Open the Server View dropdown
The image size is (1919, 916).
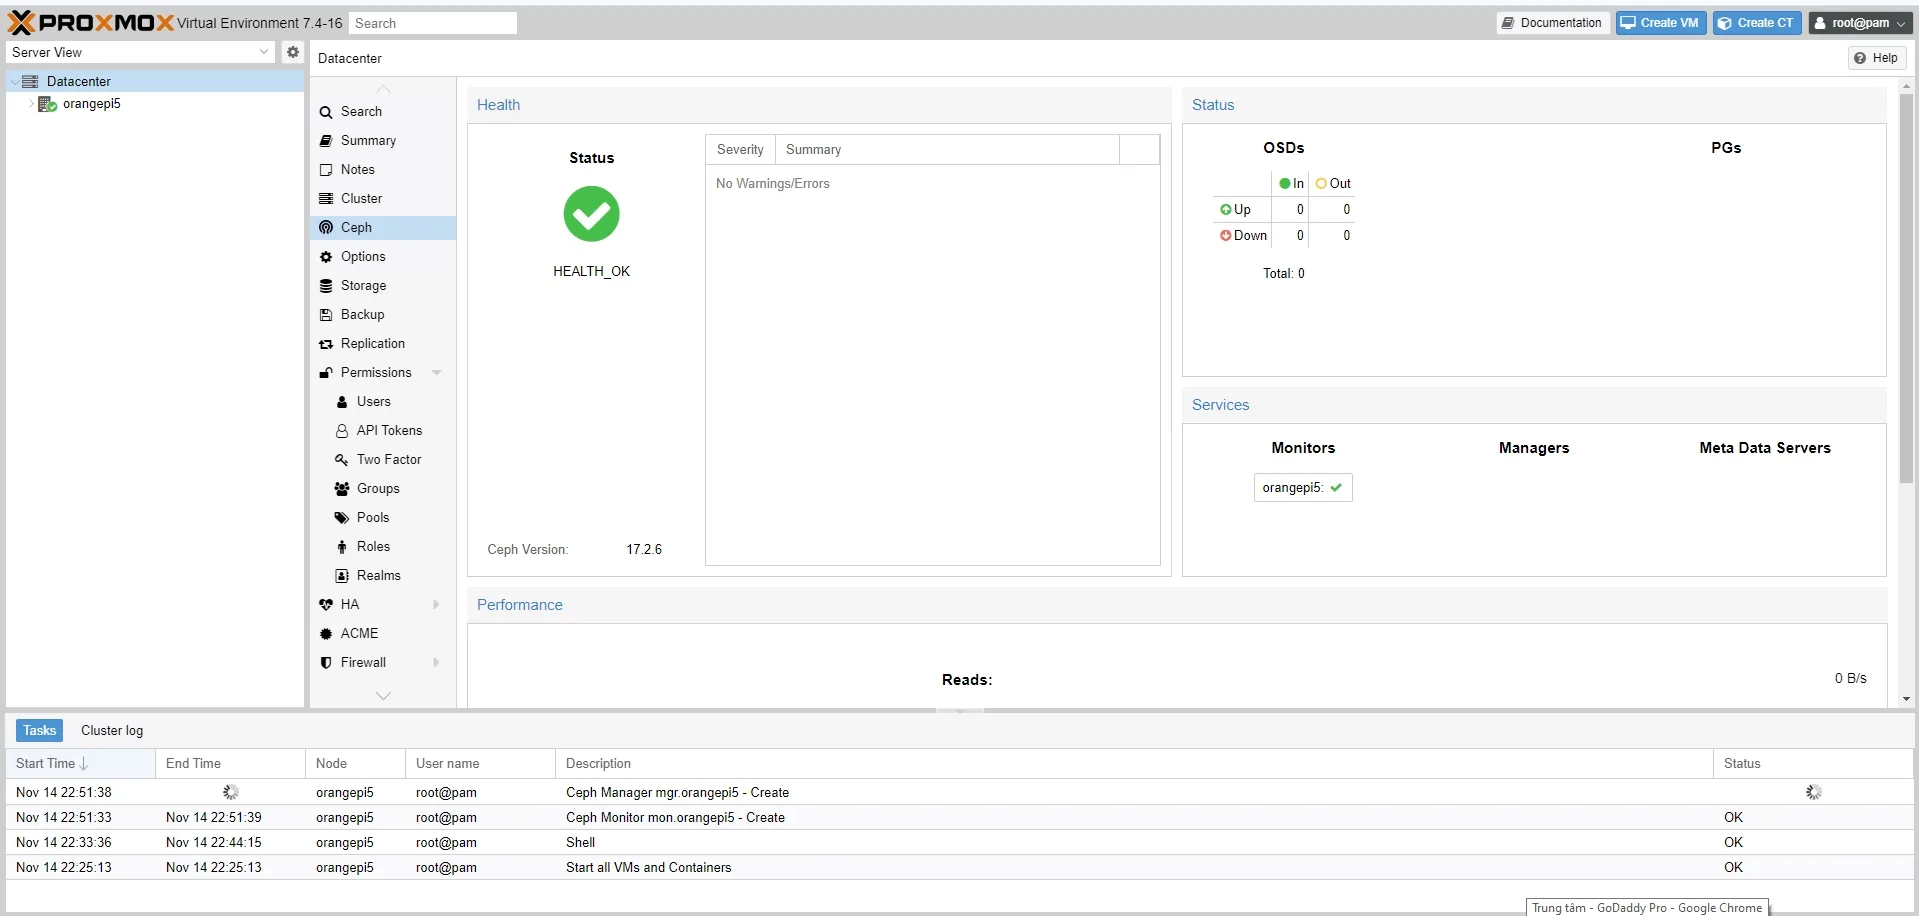click(264, 52)
